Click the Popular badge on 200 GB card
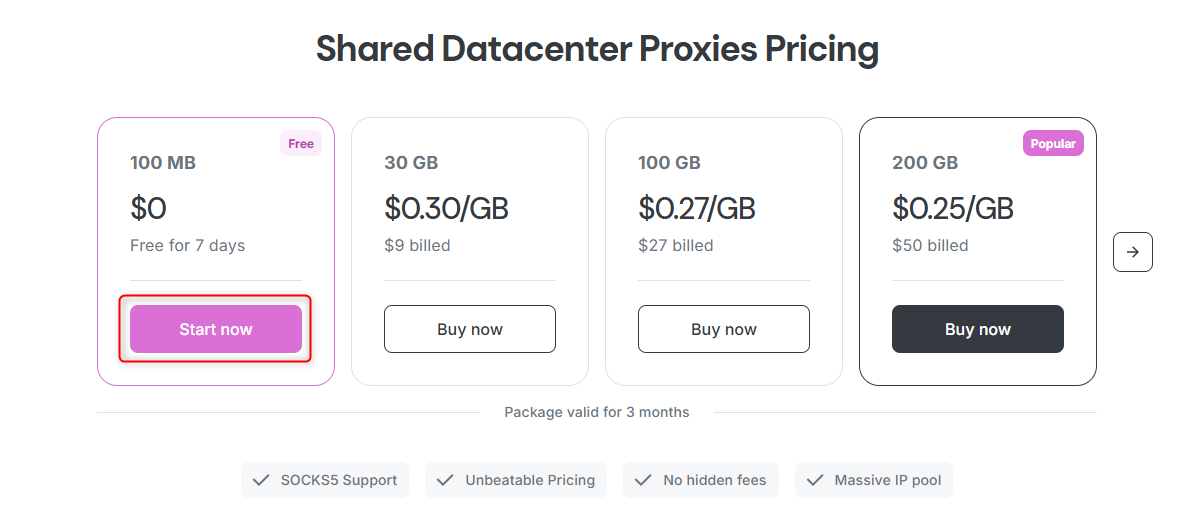1189x526 pixels. 1053,144
